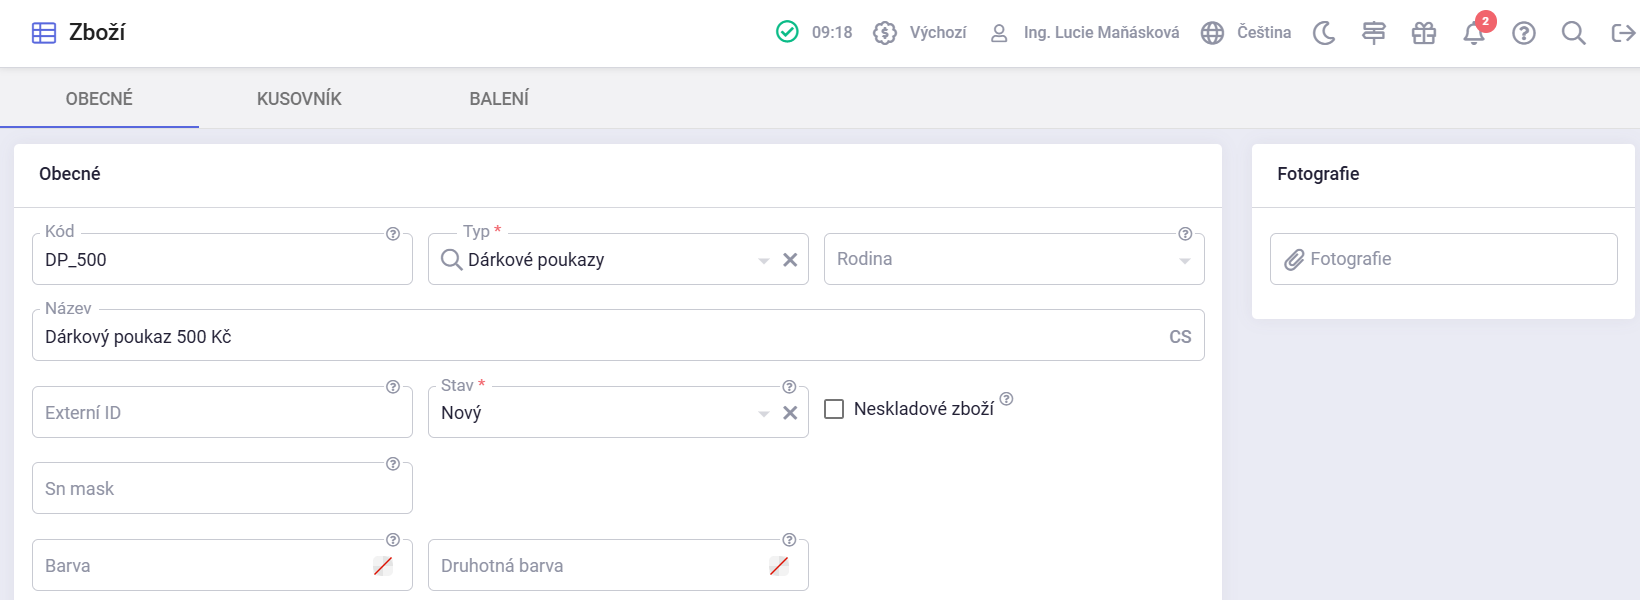Enable the Neskladové zboží checkbox

click(834, 409)
